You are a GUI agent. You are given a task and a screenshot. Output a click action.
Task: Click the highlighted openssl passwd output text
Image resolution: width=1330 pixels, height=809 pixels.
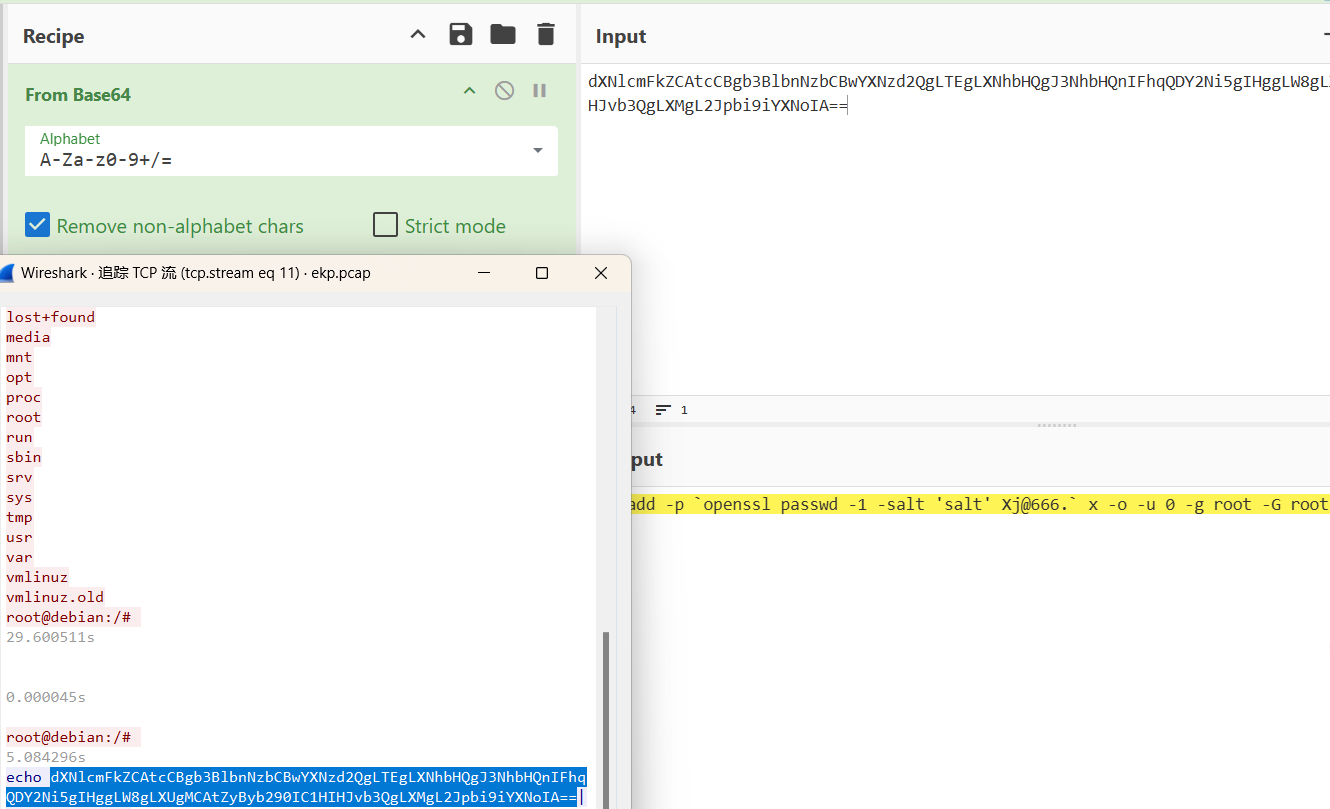[x=978, y=504]
